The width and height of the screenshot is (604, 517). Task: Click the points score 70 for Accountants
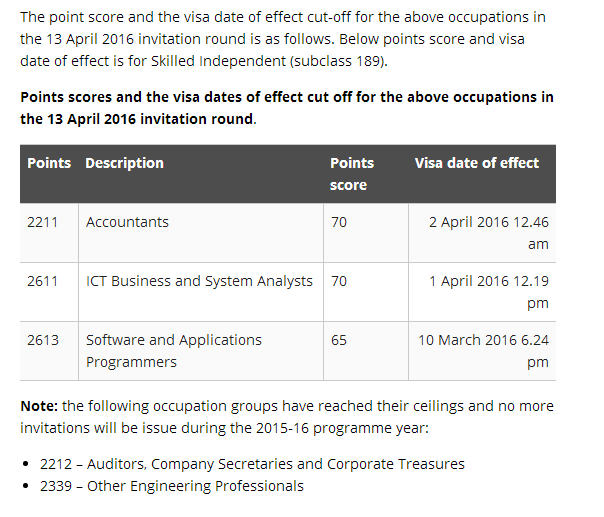(x=339, y=222)
